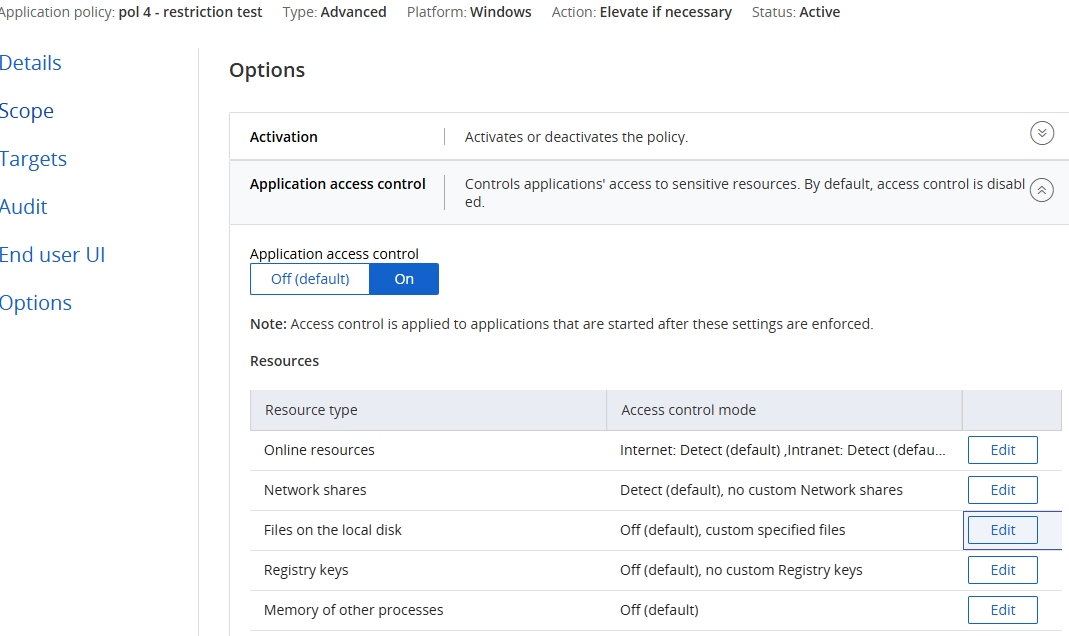Image resolution: width=1069 pixels, height=636 pixels.
Task: Expand the Activation section chevron icon
Action: 1041,133
